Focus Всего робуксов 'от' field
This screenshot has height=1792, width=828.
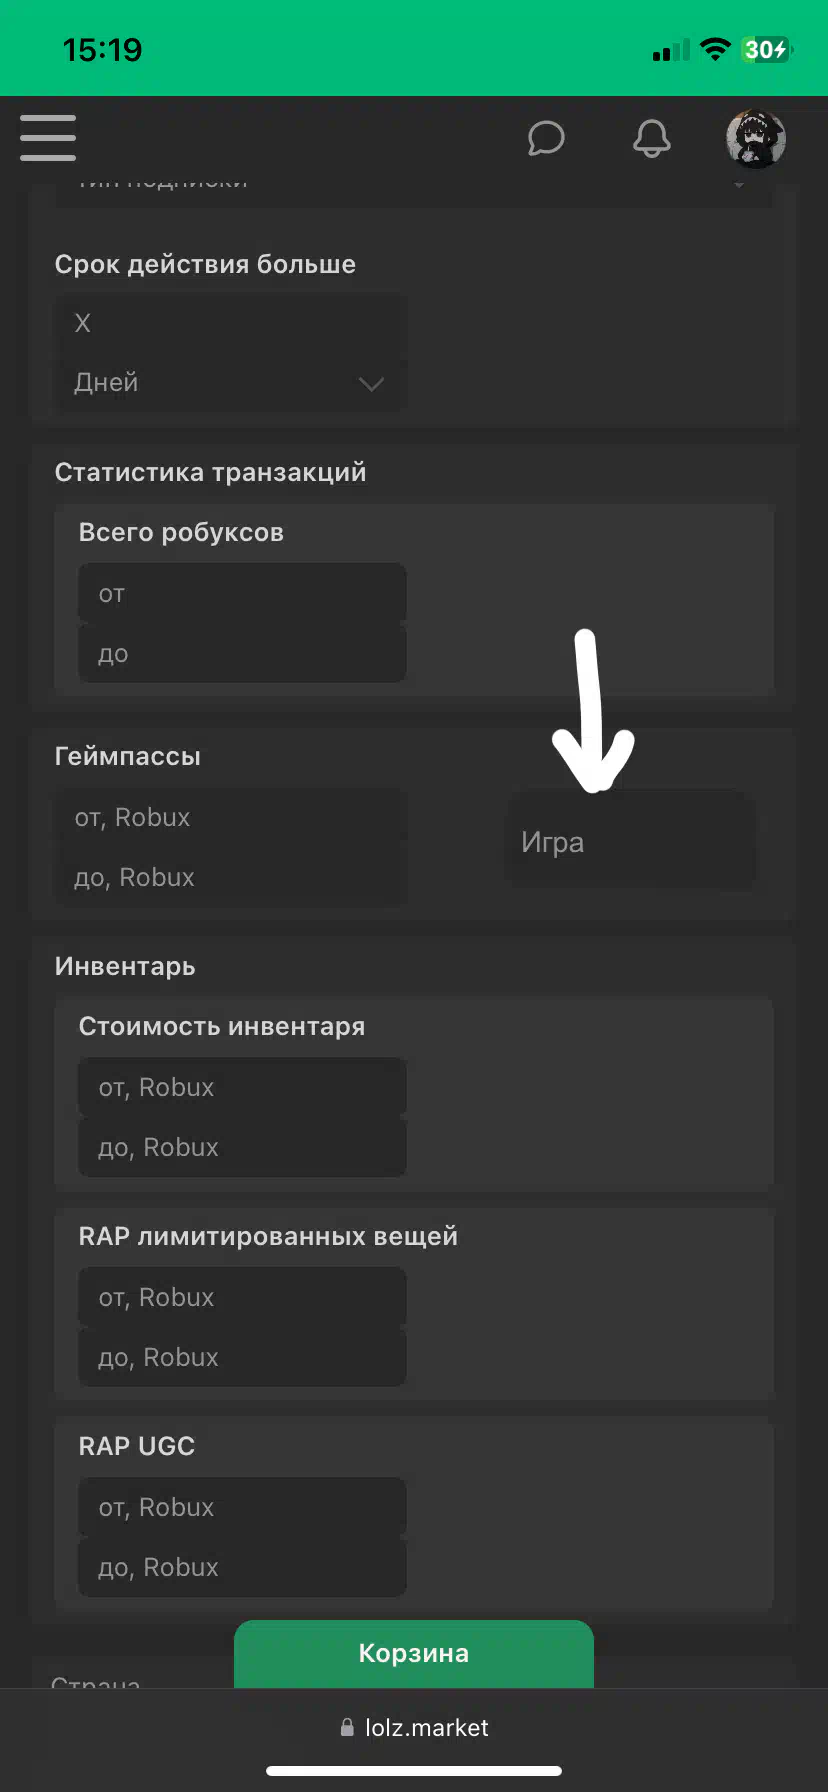243,593
